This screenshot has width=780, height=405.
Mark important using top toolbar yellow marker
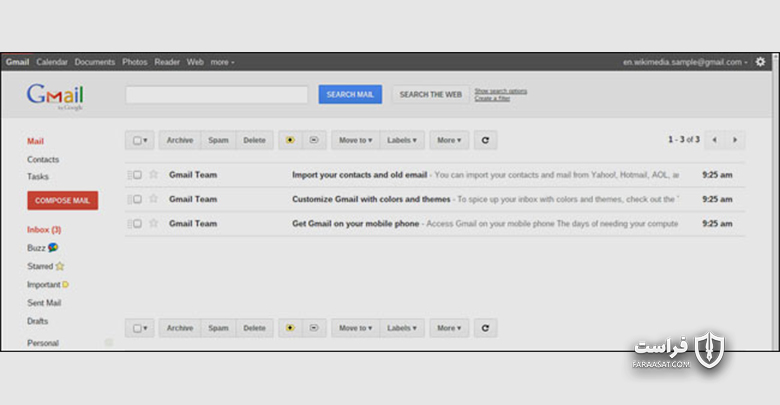coord(290,140)
